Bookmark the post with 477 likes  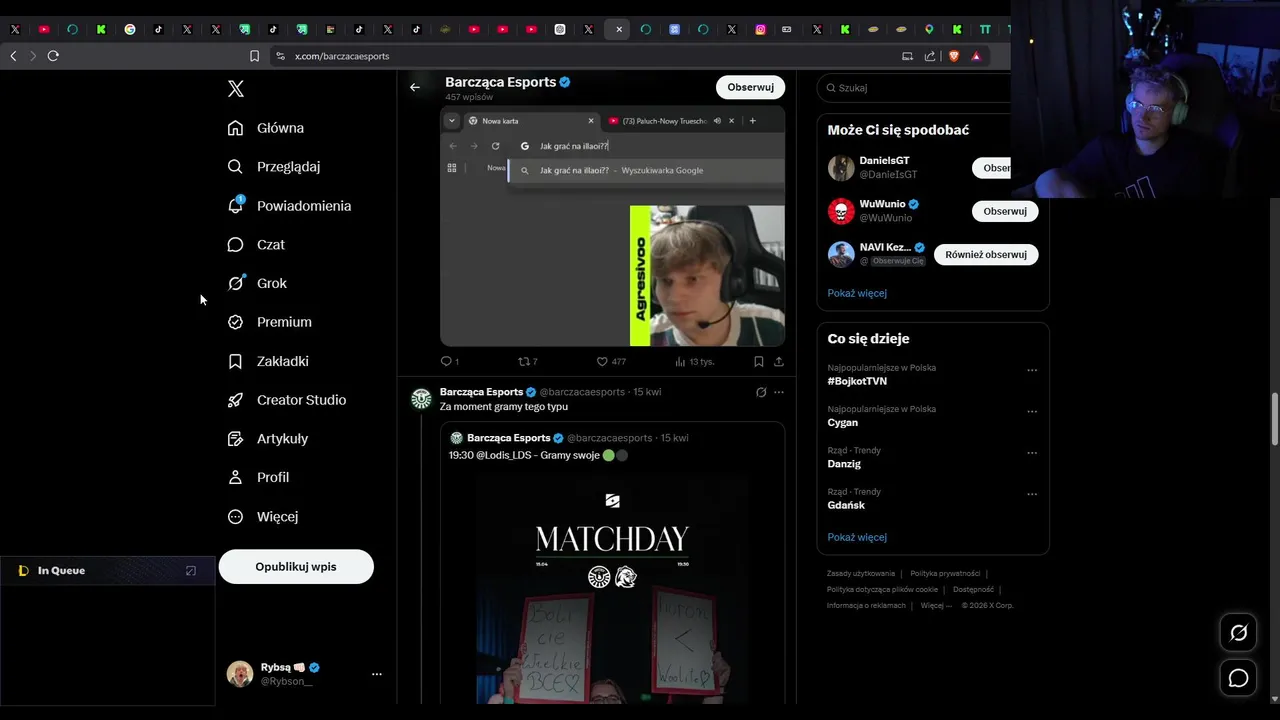pyautogui.click(x=759, y=362)
